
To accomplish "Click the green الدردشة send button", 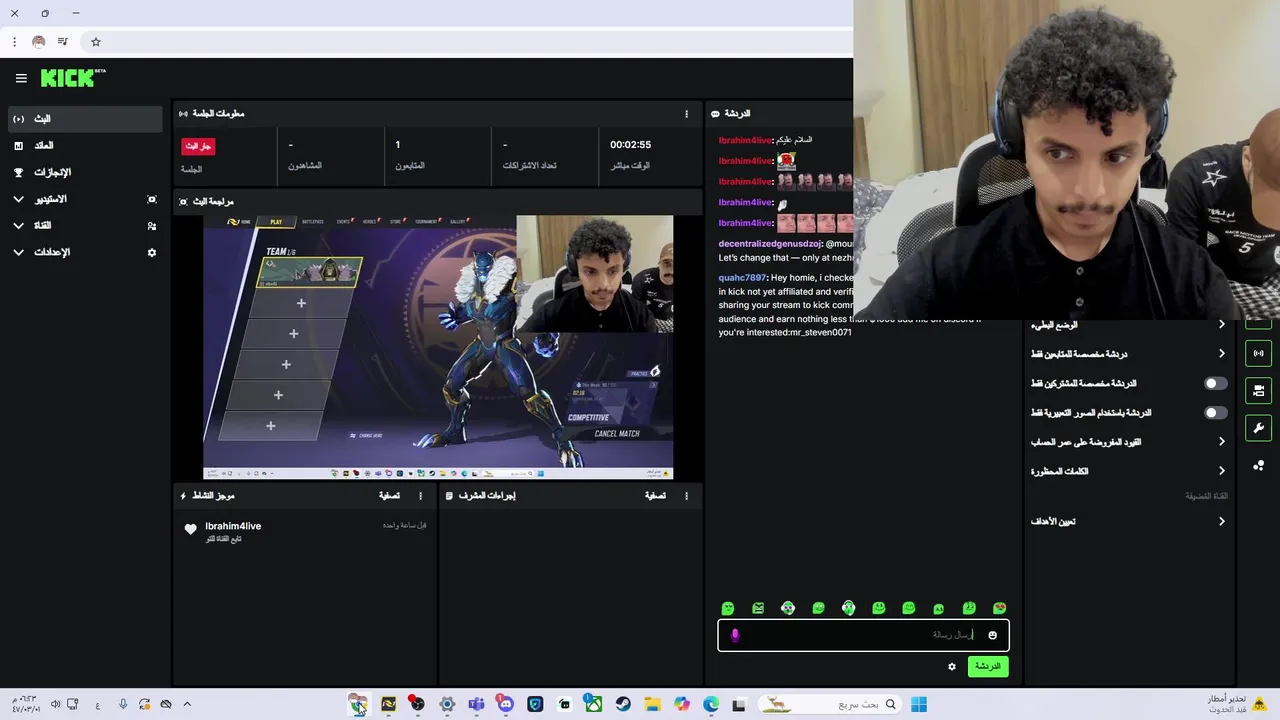I will click(988, 667).
